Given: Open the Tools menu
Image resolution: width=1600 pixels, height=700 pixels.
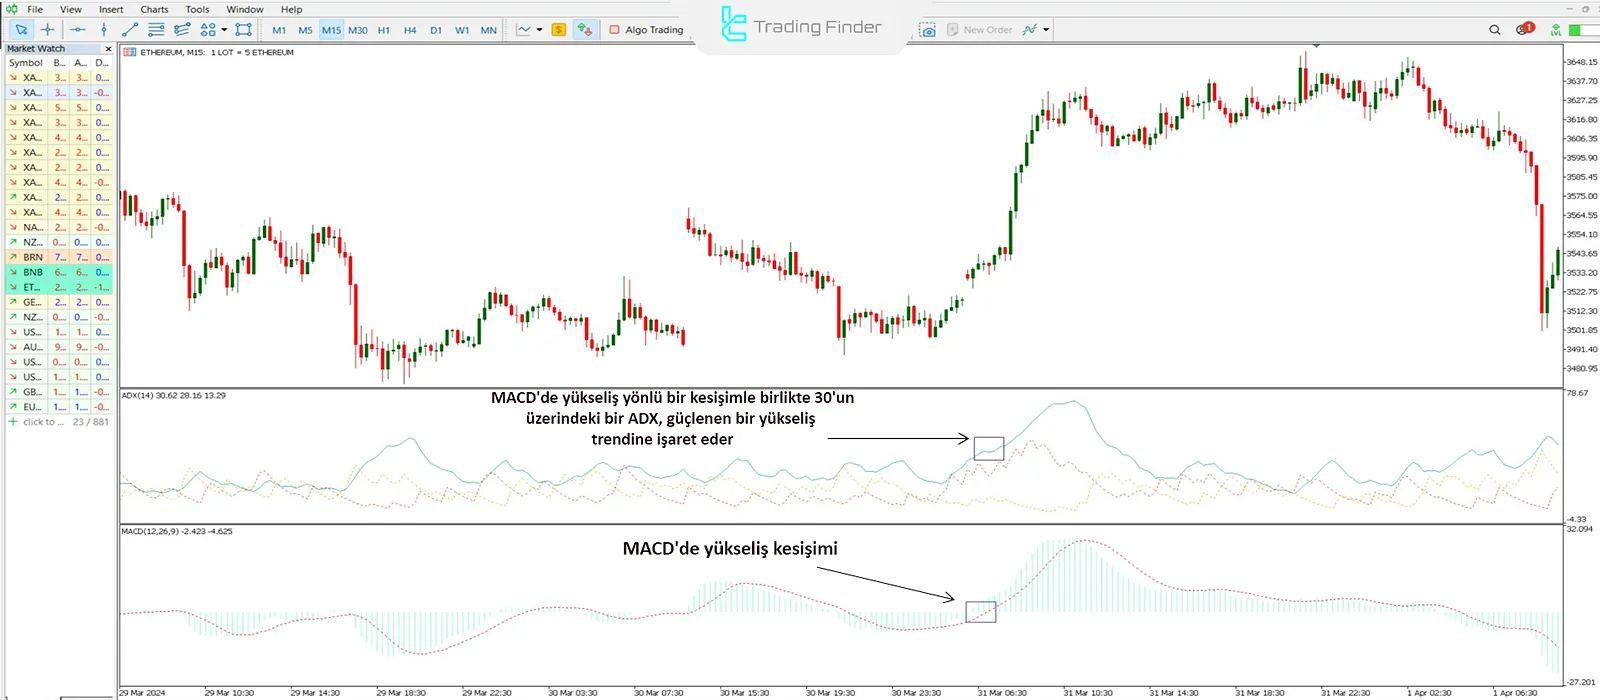Looking at the screenshot, I should [198, 9].
